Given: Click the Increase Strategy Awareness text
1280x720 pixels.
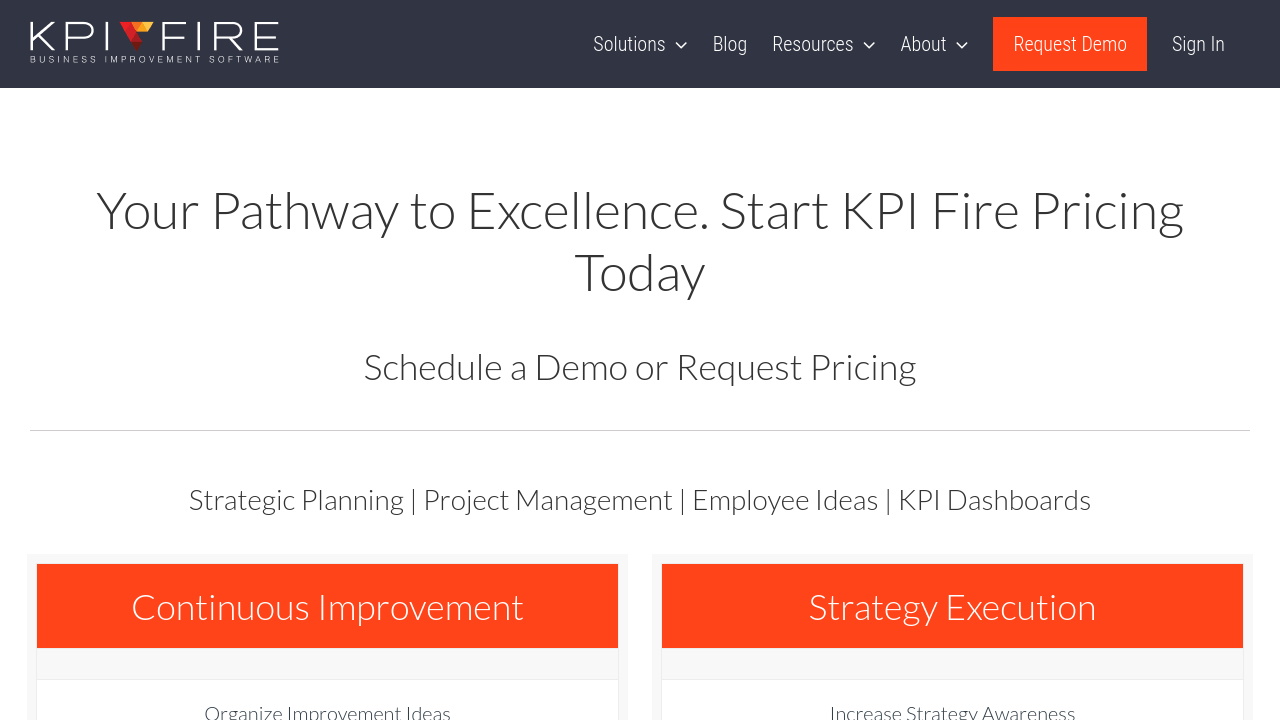Looking at the screenshot, I should [x=952, y=712].
